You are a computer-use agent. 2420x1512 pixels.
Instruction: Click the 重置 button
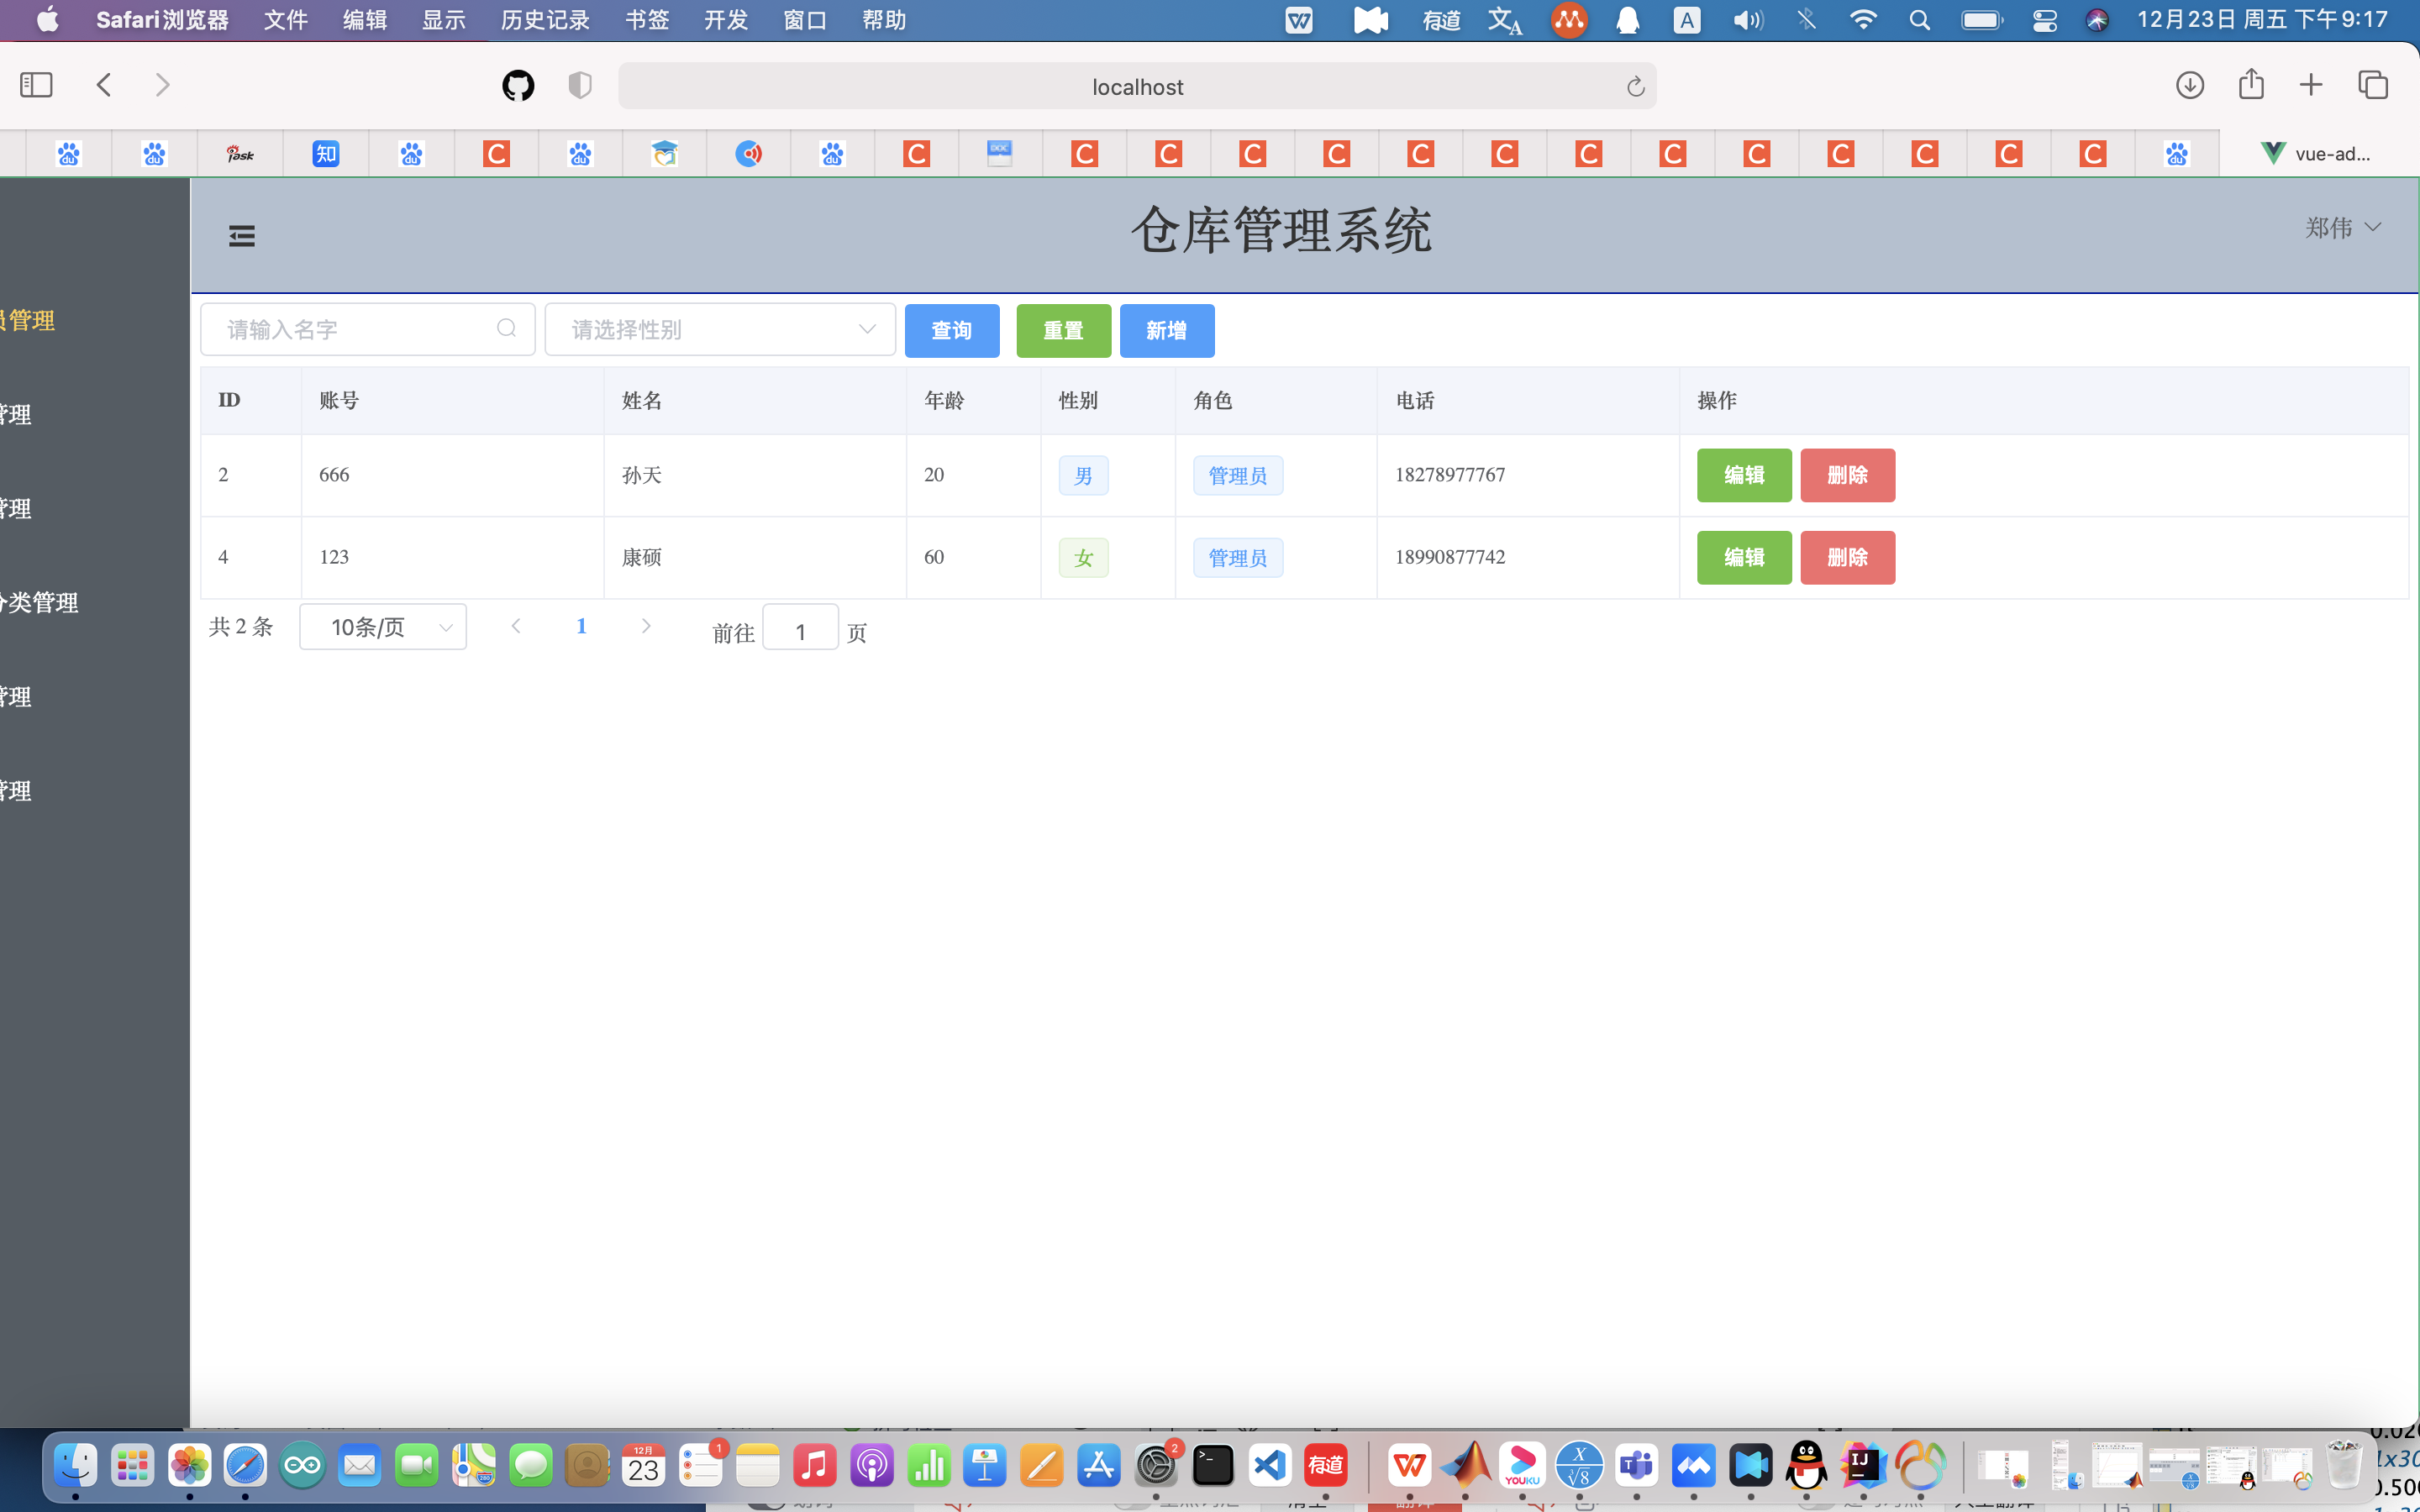click(x=1064, y=330)
